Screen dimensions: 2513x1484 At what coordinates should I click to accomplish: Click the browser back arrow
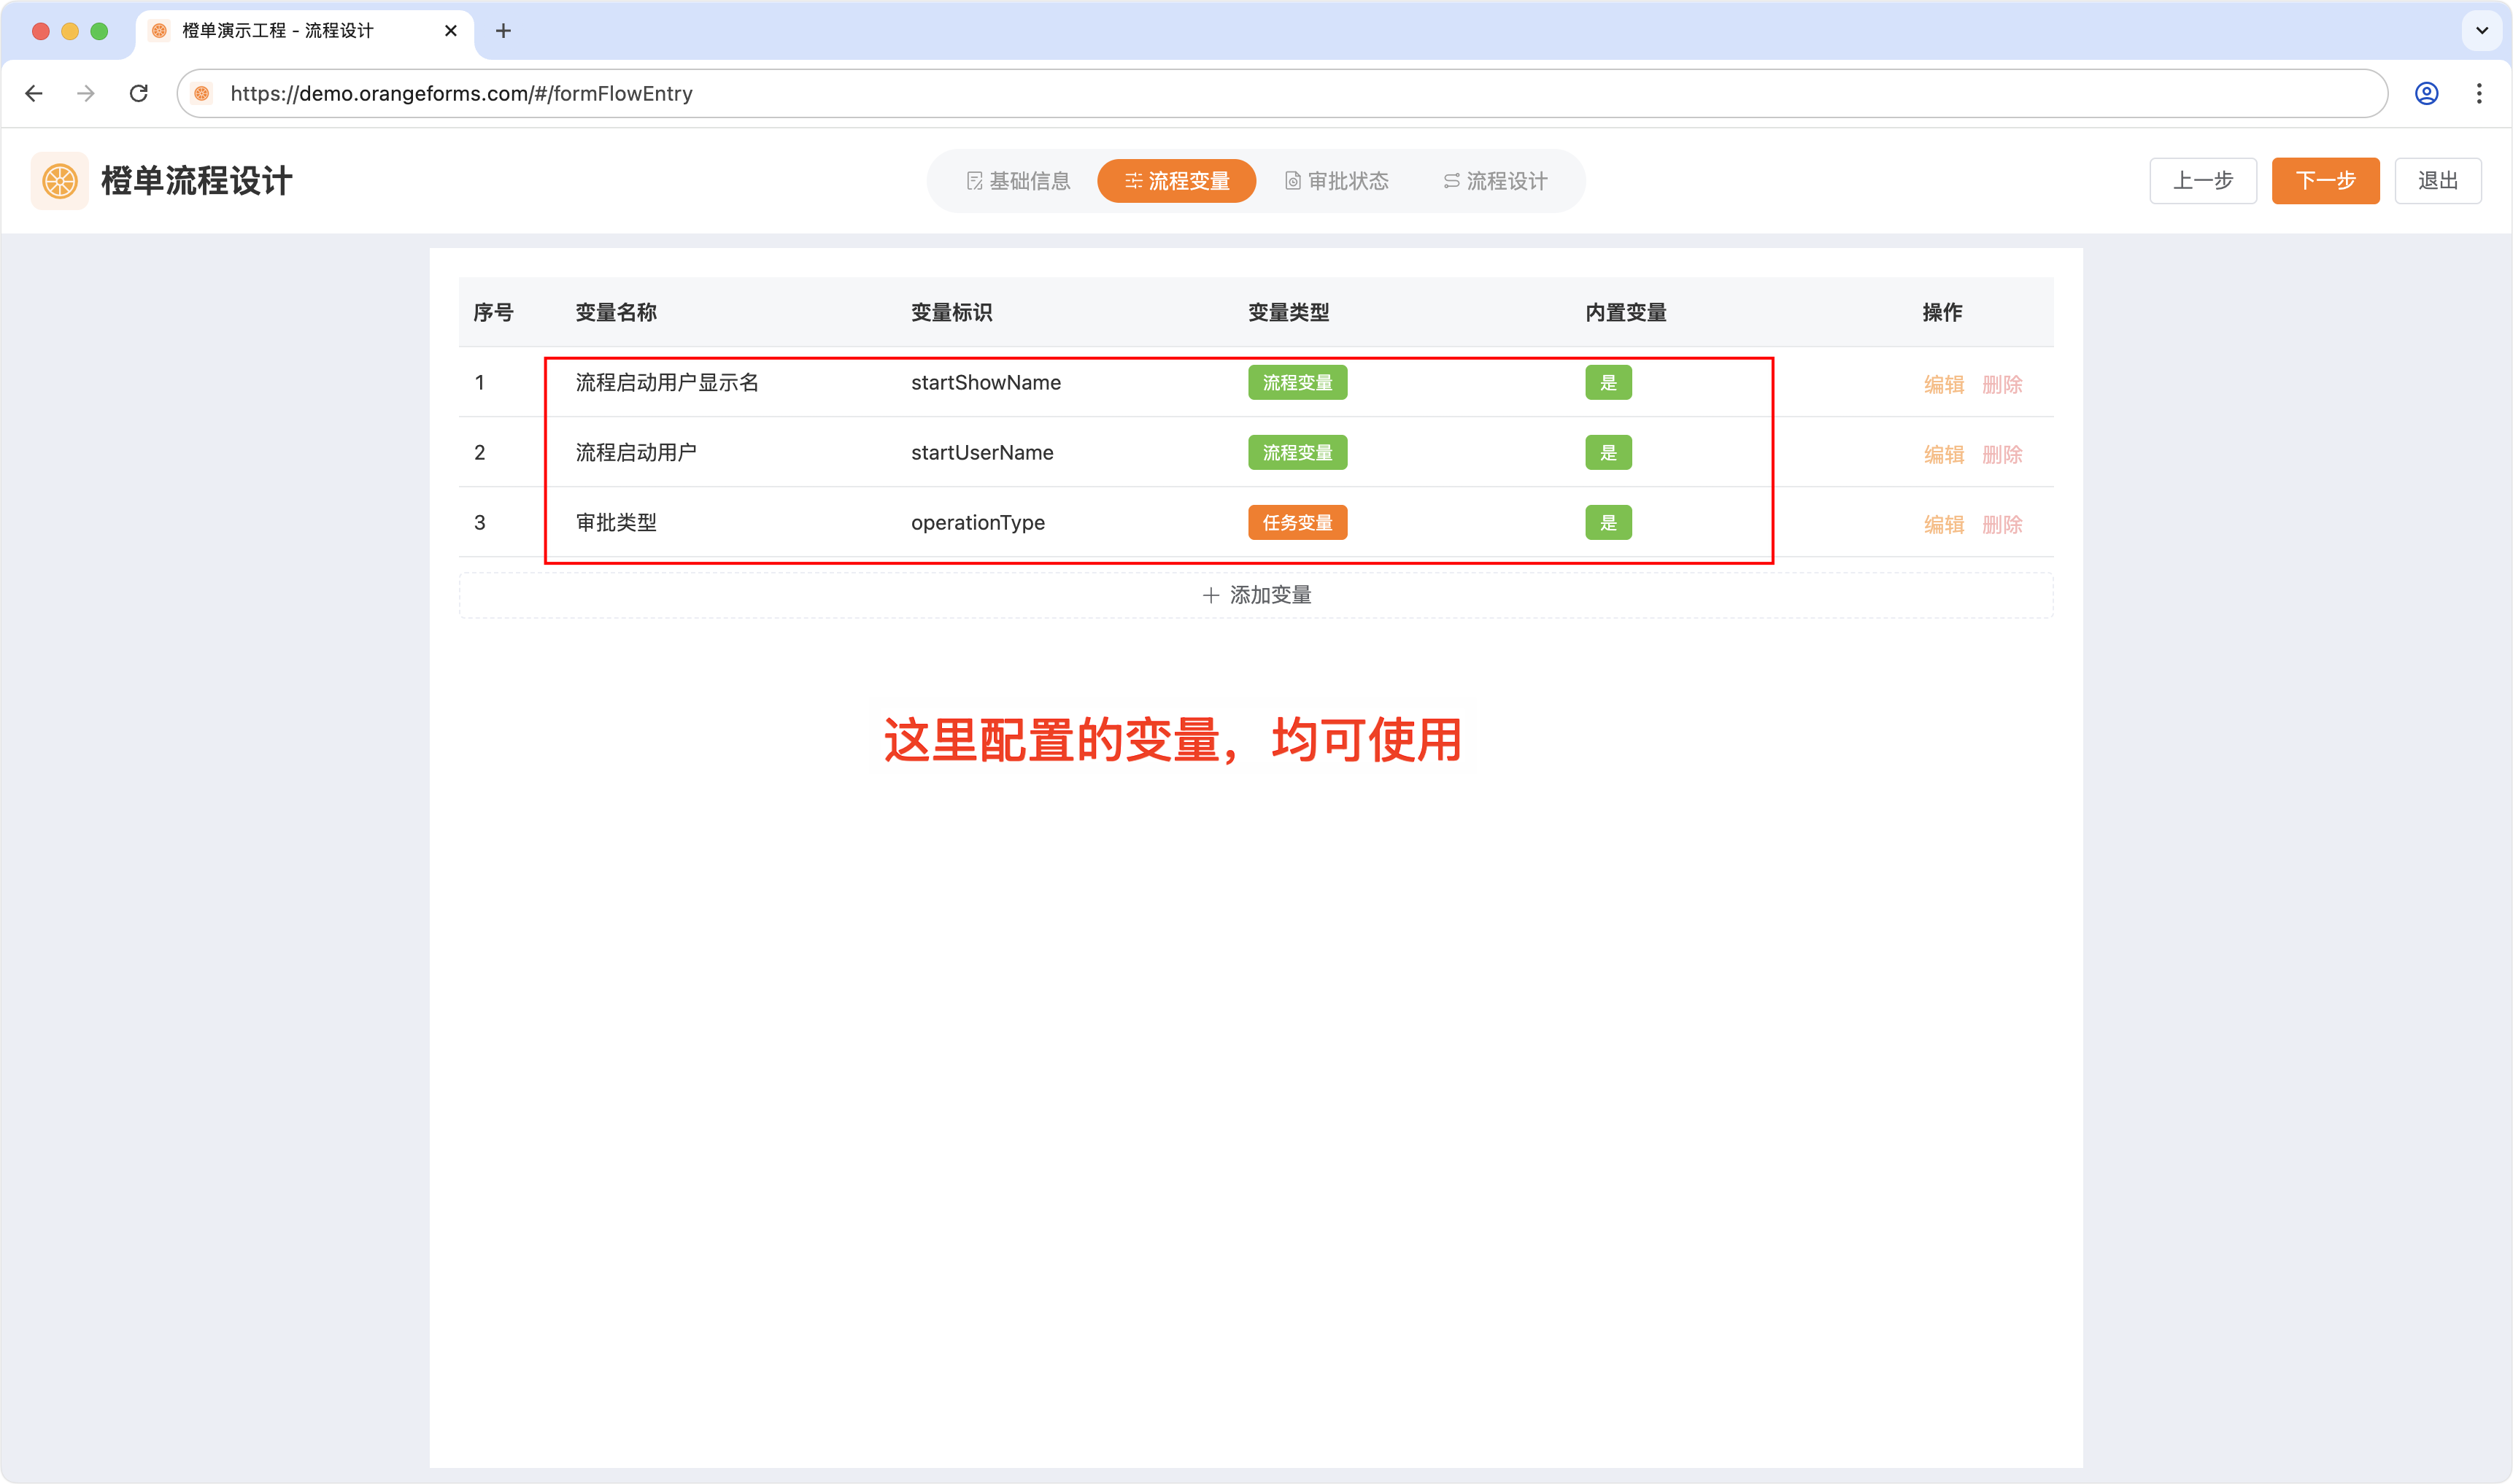point(34,93)
